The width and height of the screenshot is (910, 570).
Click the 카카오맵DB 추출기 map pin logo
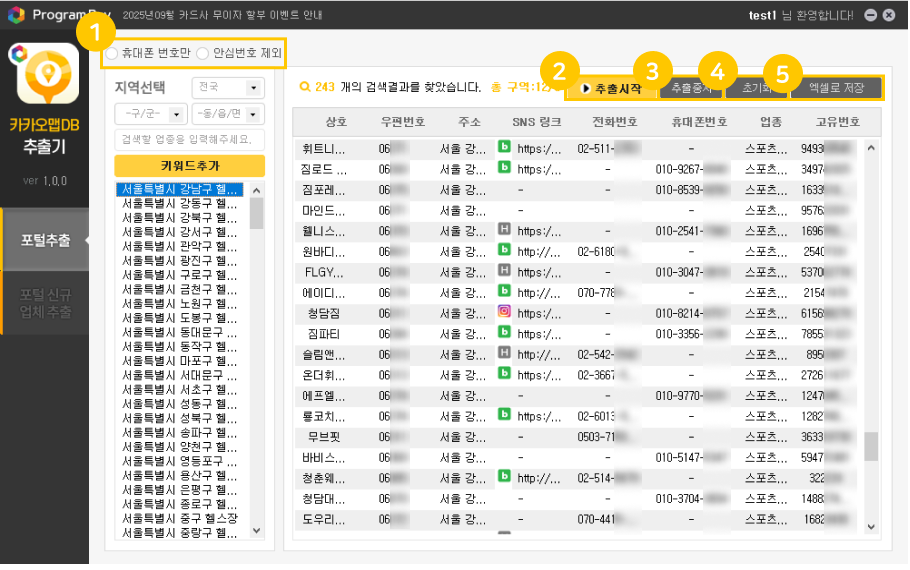coord(44,78)
